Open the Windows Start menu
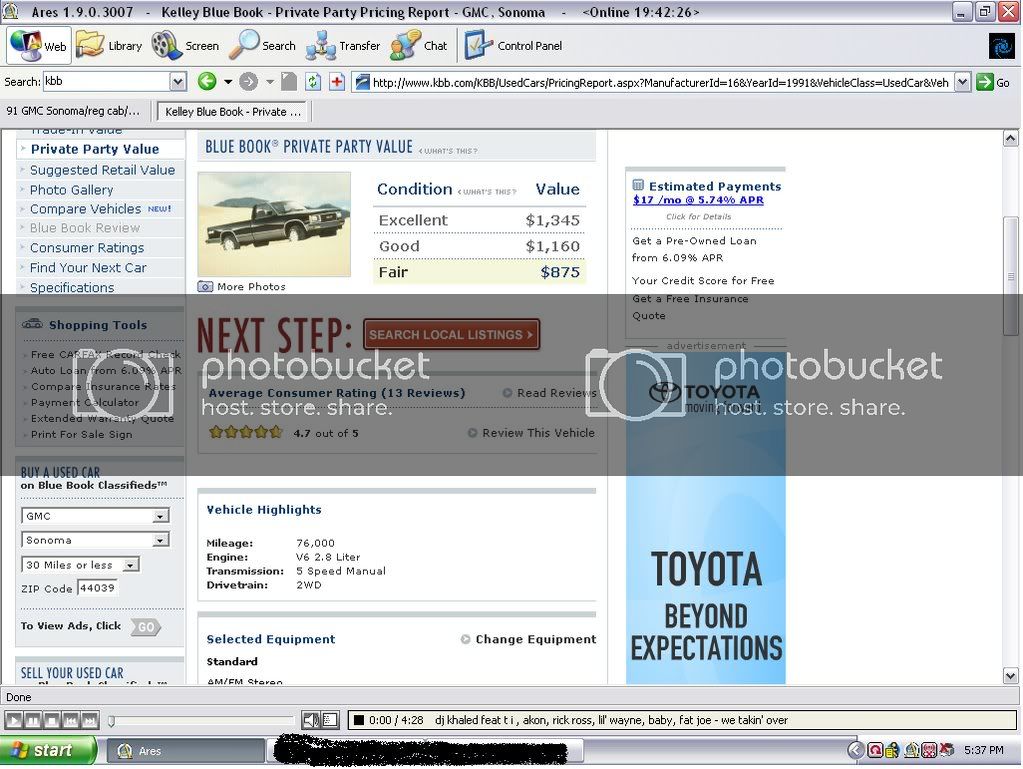This screenshot has height=769, width=1023. coord(48,751)
